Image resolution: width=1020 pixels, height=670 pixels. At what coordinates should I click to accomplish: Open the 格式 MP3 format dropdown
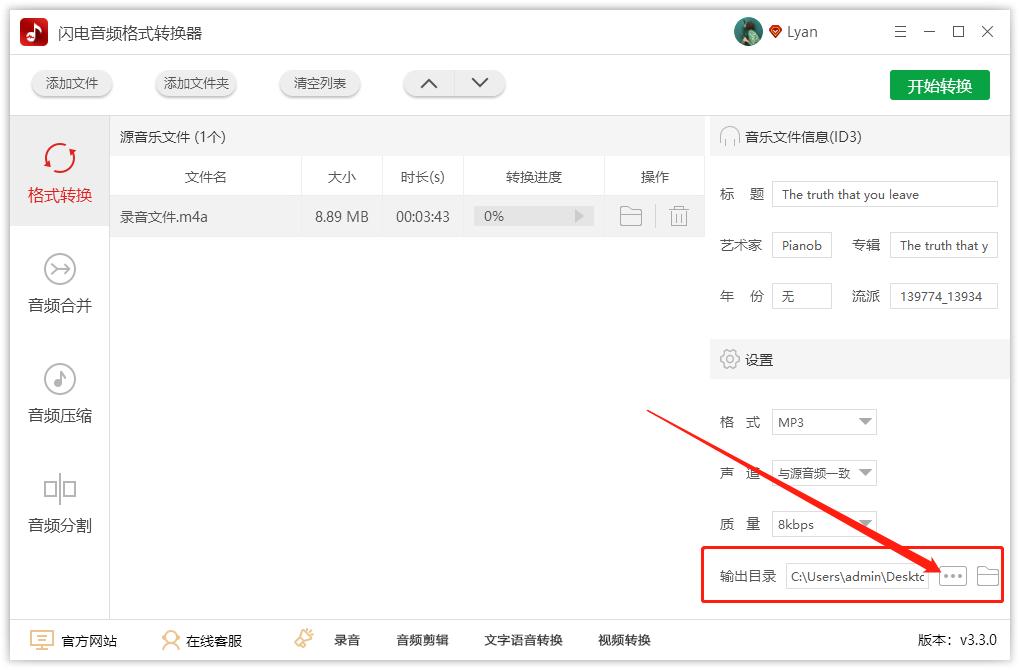823,422
